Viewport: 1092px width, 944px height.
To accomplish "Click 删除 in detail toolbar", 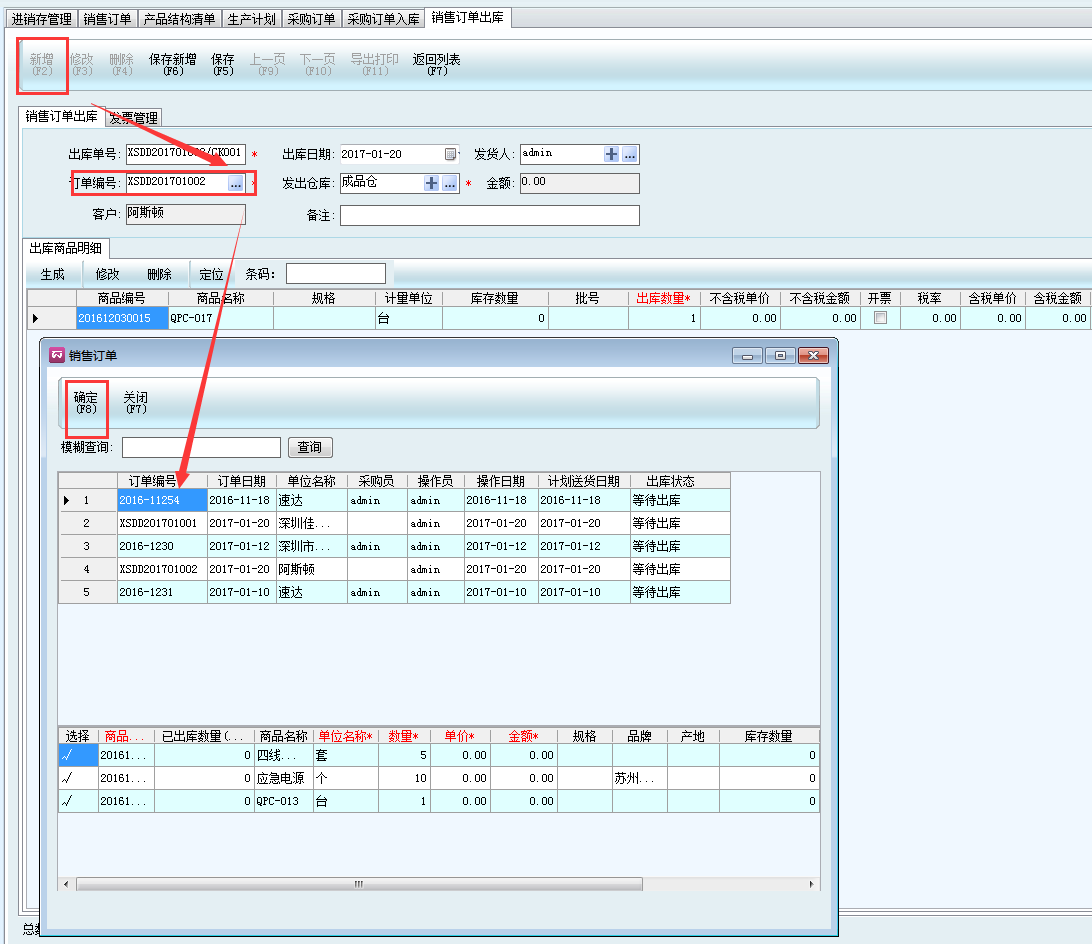I will 159,274.
